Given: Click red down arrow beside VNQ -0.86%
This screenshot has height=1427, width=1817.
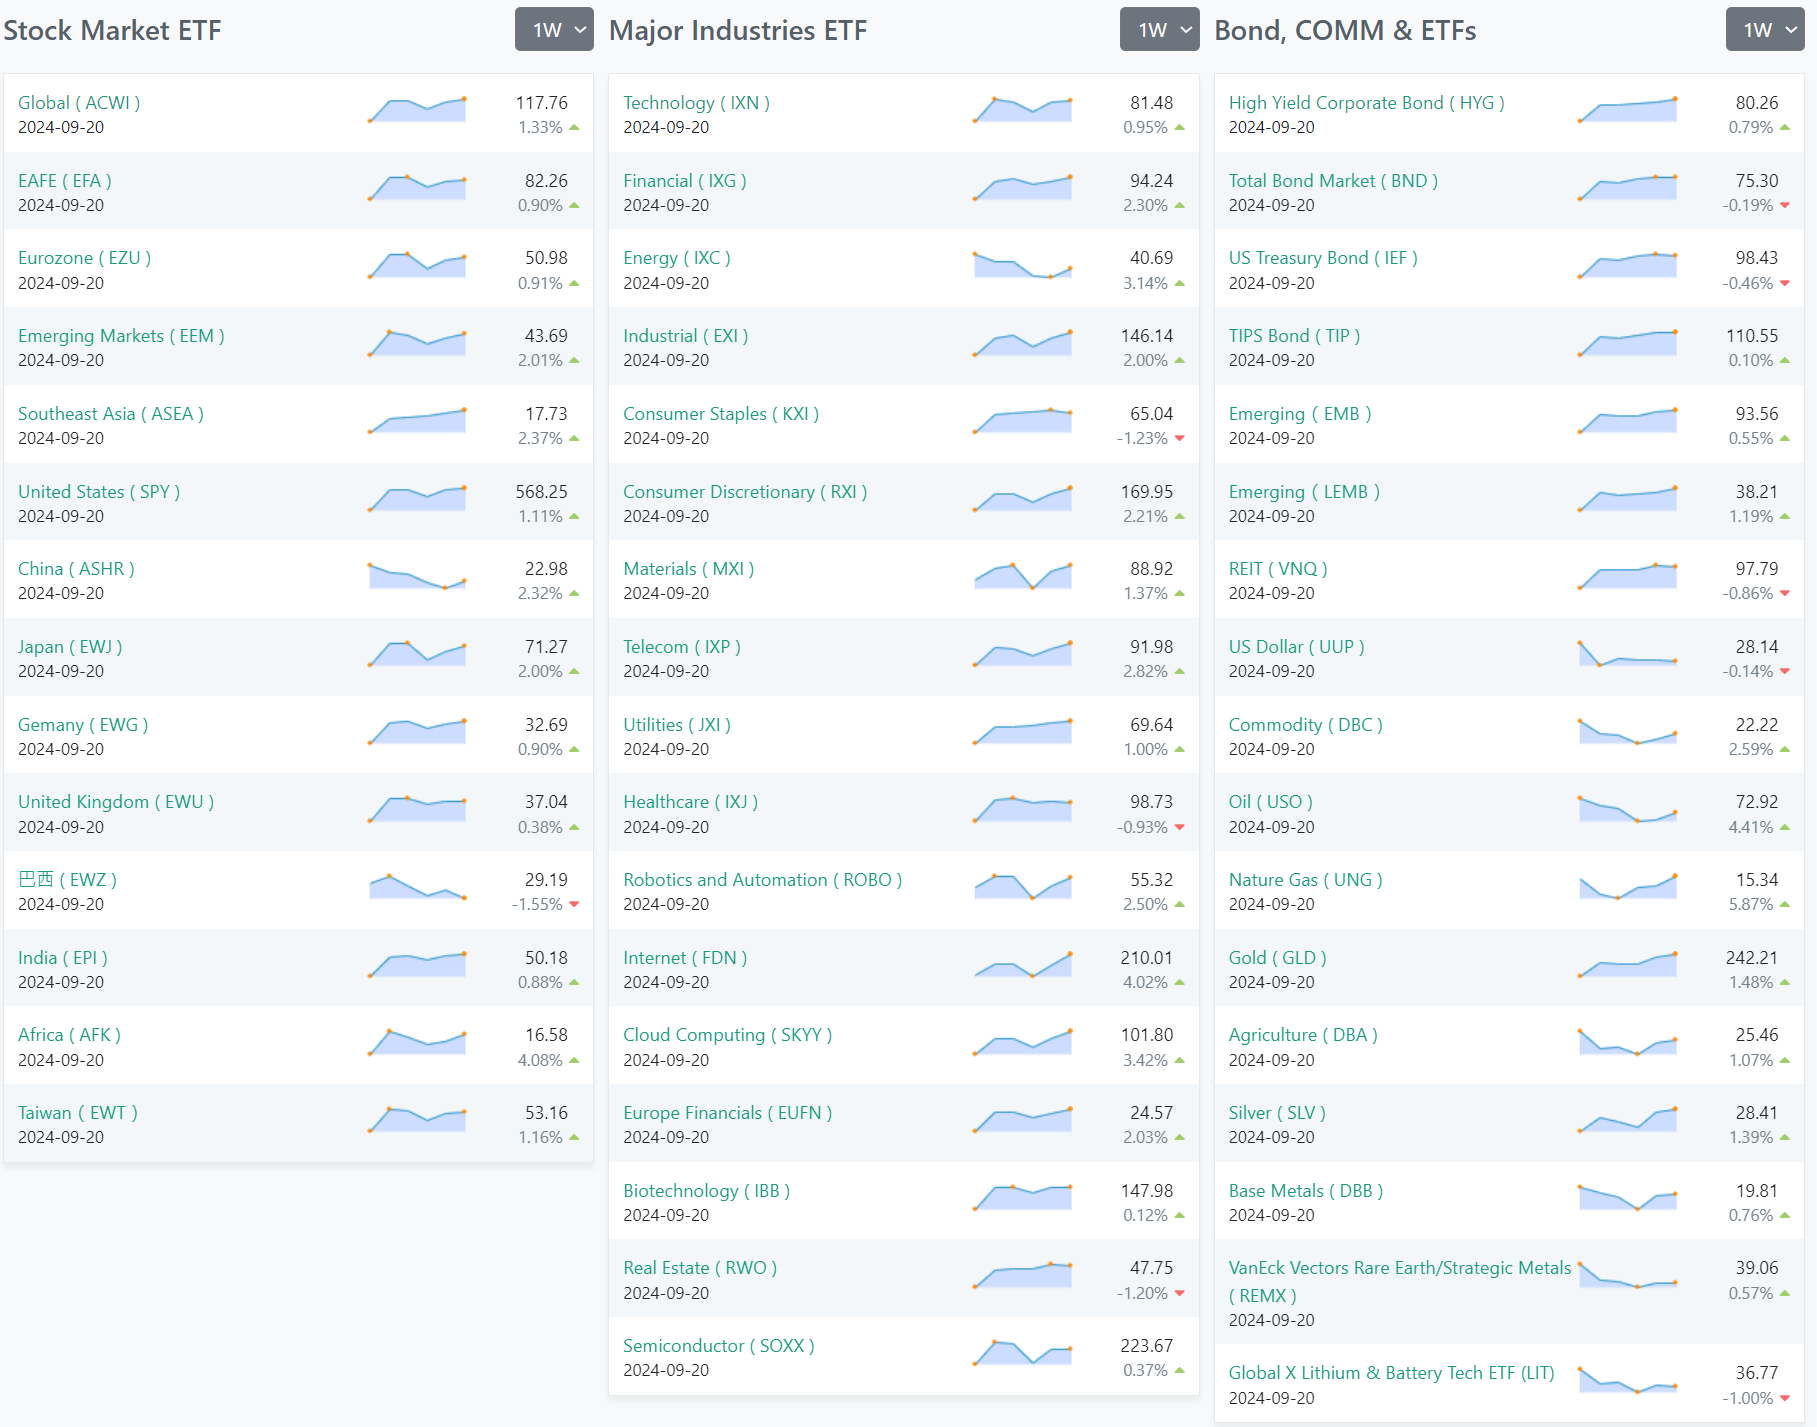Looking at the screenshot, I should click(x=1785, y=593).
